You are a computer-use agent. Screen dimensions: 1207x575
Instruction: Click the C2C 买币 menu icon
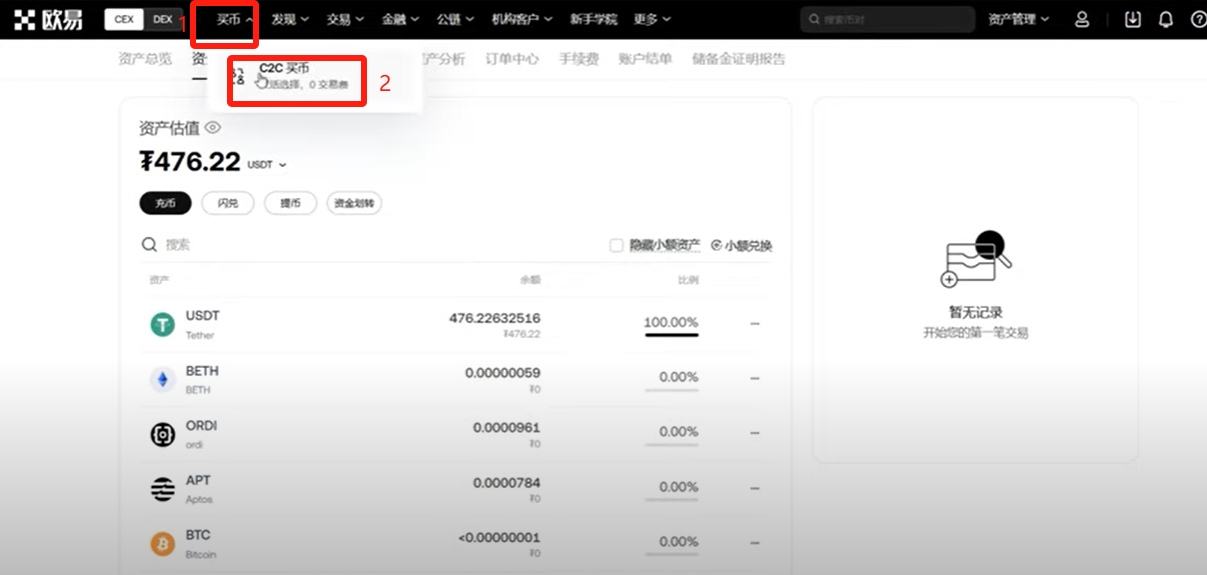tap(238, 77)
